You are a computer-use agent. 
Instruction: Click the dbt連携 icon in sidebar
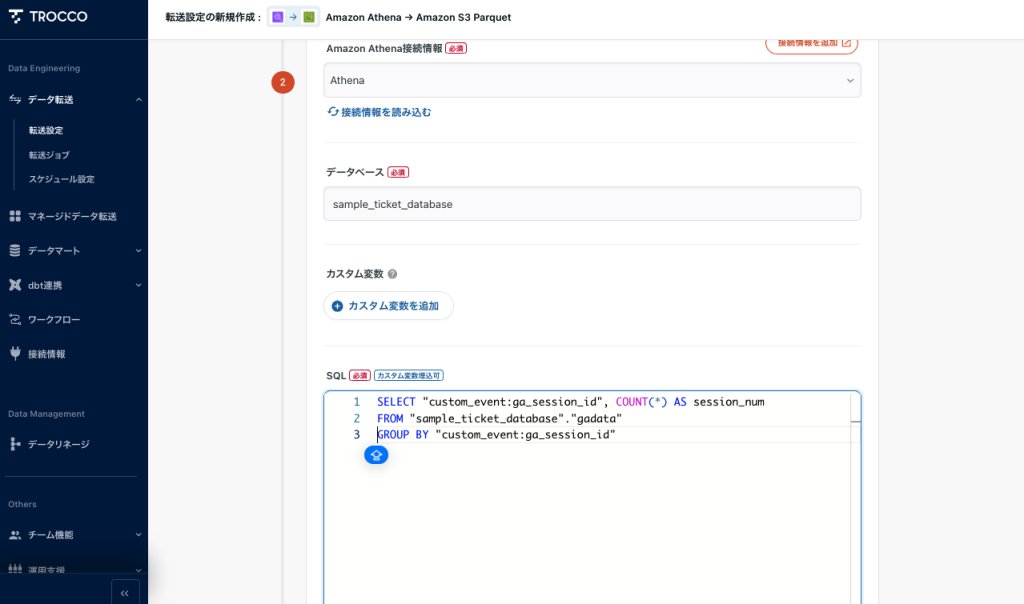pos(15,285)
